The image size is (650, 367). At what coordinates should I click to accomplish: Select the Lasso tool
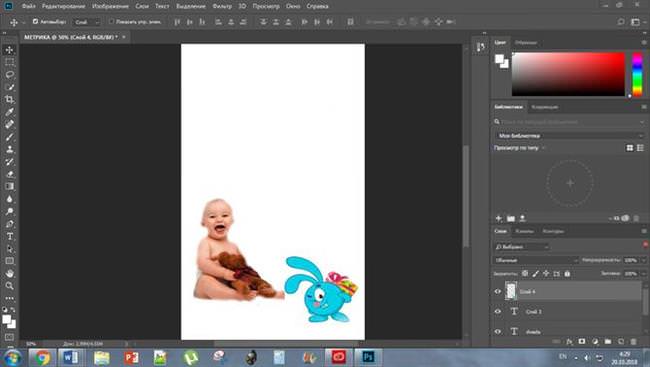[10, 75]
